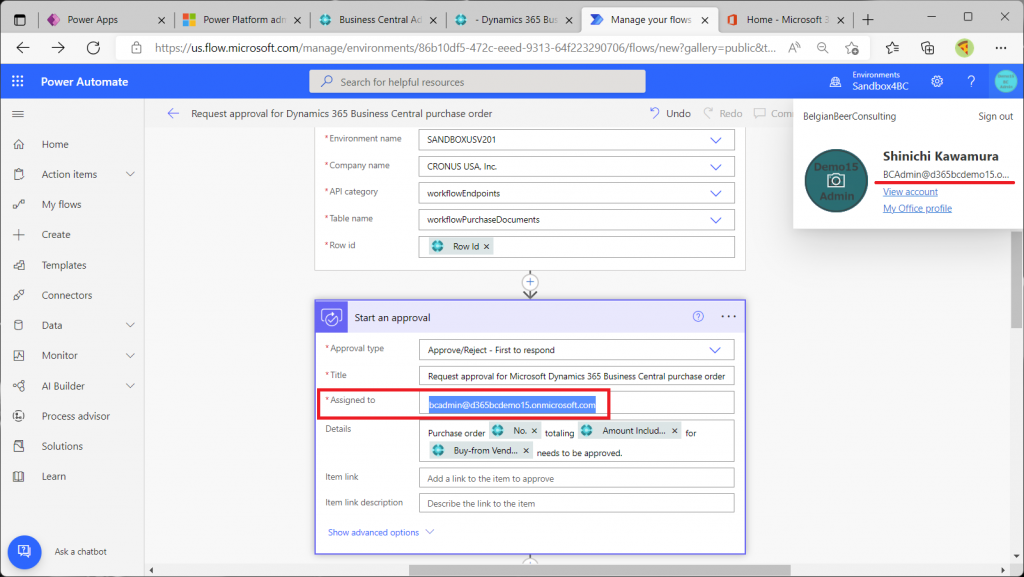Open the help question mark in the header
Viewport: 1024px width, 577px height.
click(x=971, y=82)
